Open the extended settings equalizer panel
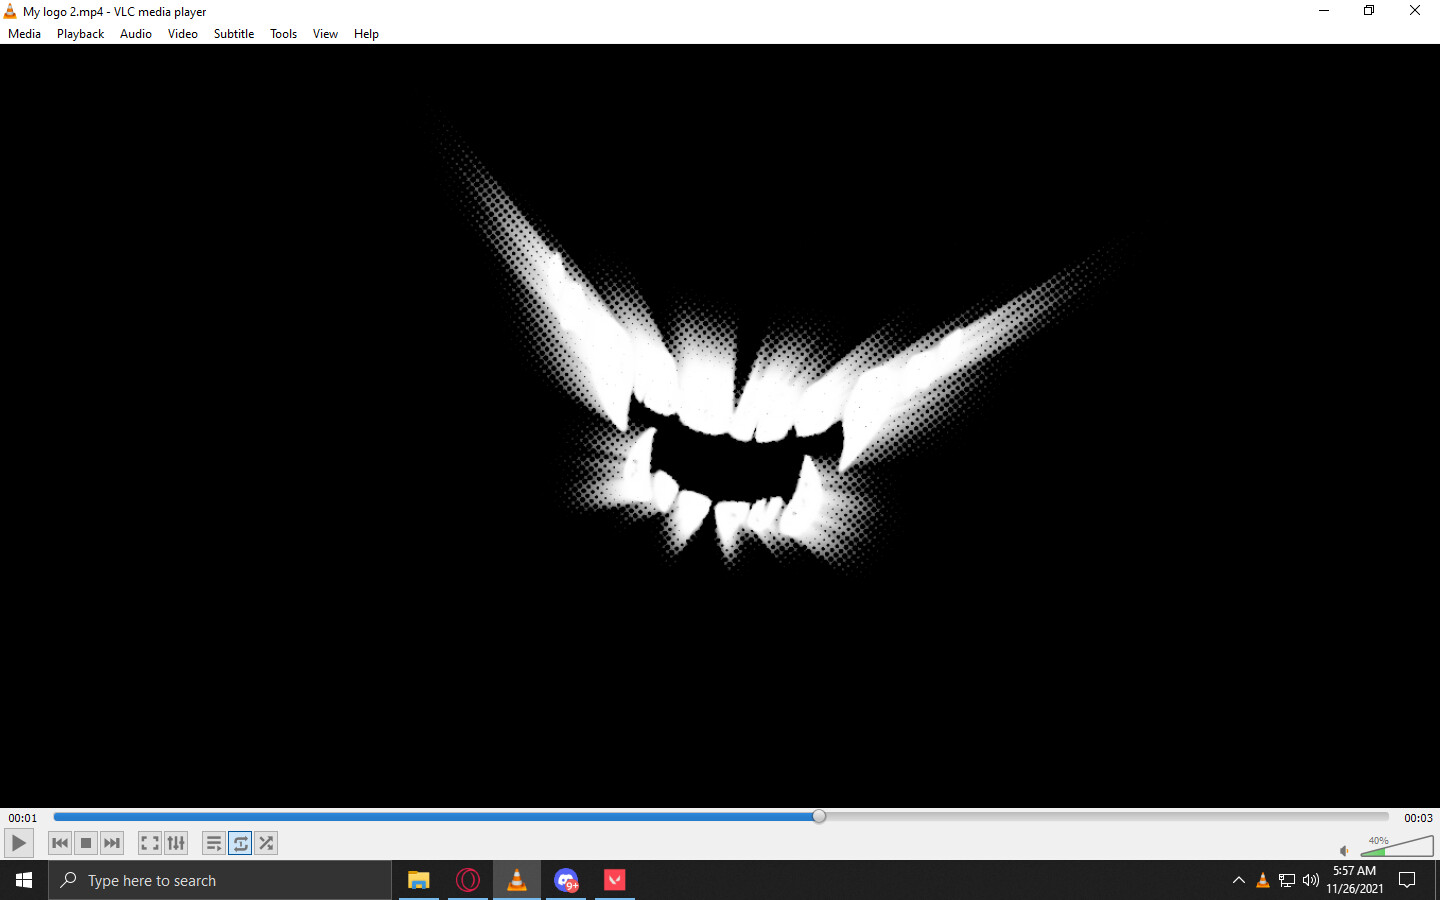Screen dimensions: 1440x900 pos(175,843)
